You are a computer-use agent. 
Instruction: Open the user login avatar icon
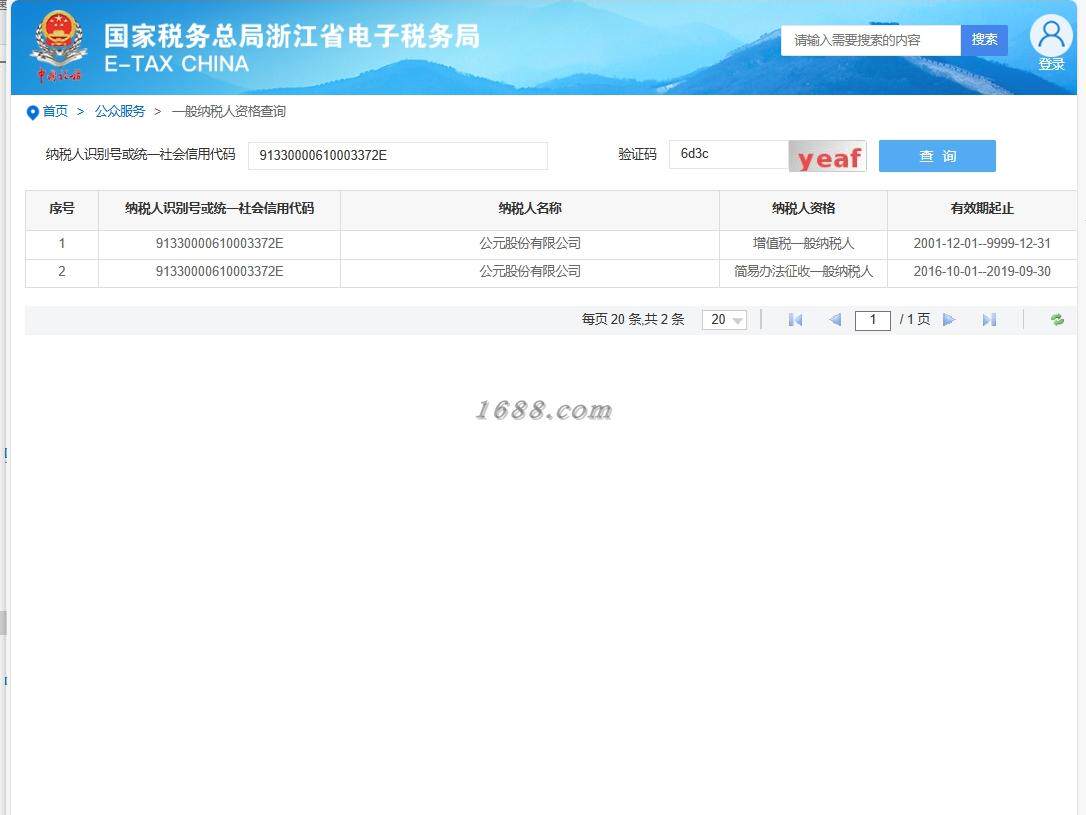coord(1051,36)
